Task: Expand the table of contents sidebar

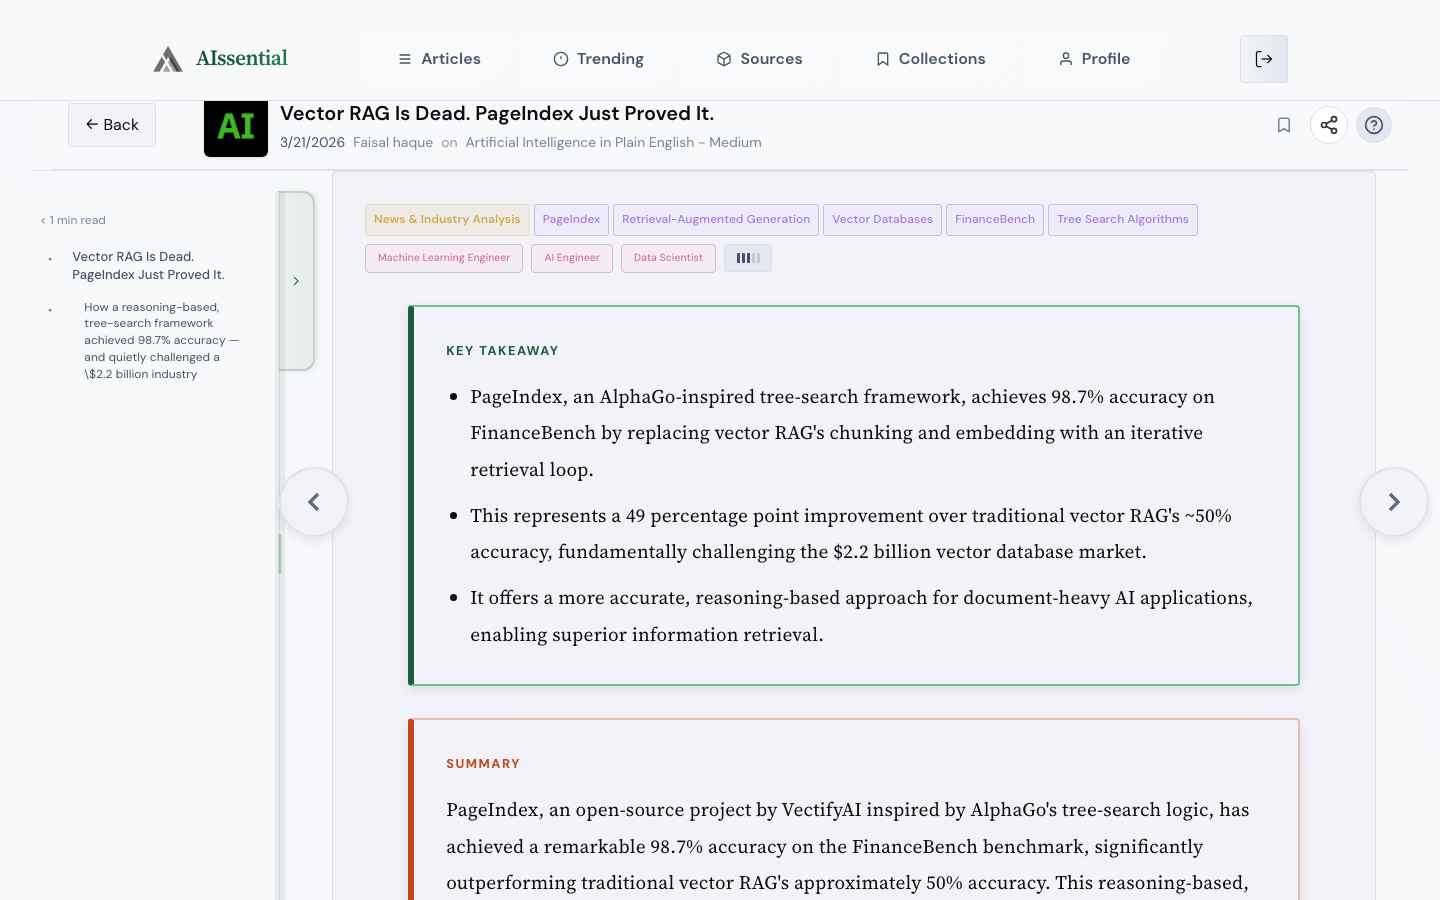Action: point(296,281)
